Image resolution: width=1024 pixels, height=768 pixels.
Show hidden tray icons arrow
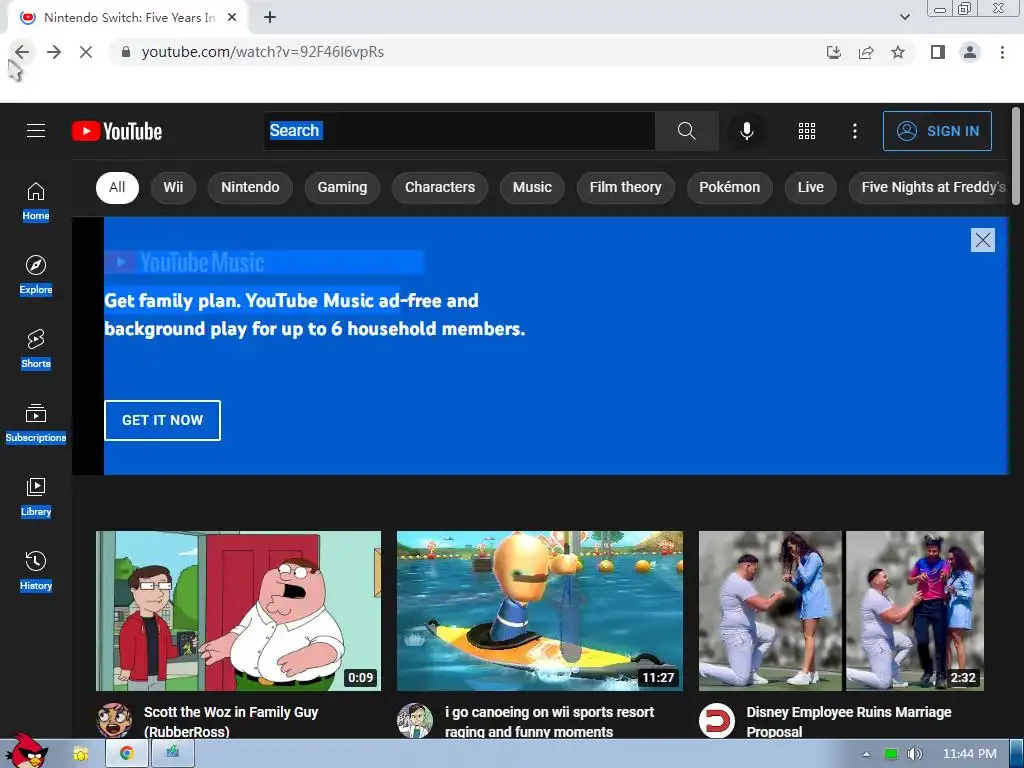(x=867, y=754)
